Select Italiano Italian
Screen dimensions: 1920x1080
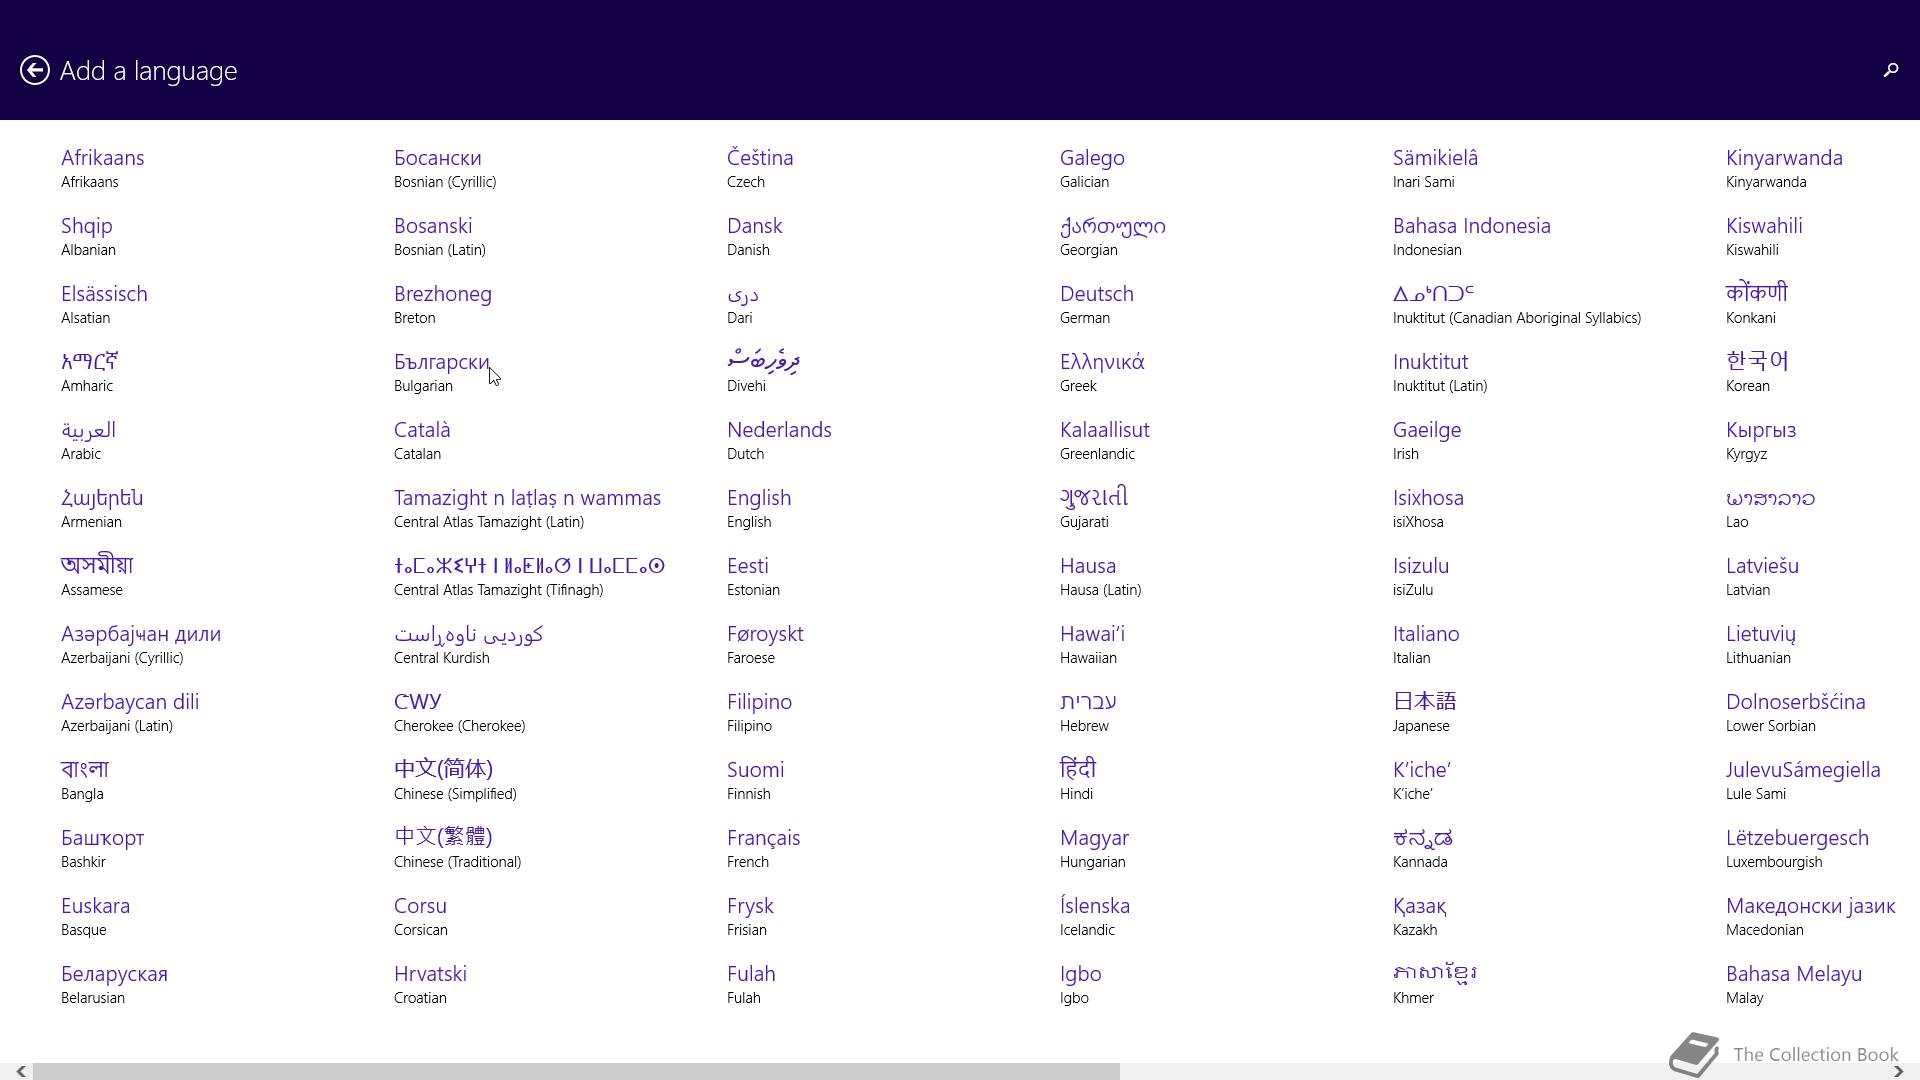click(x=1426, y=645)
